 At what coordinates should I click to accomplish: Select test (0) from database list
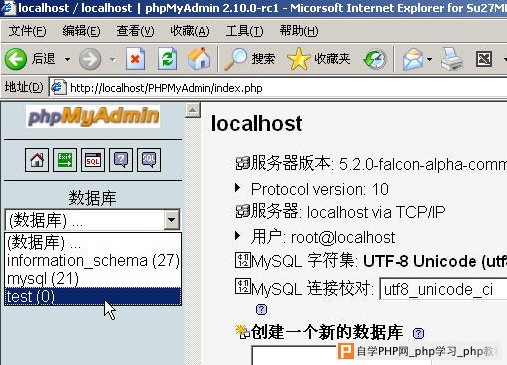click(93, 296)
